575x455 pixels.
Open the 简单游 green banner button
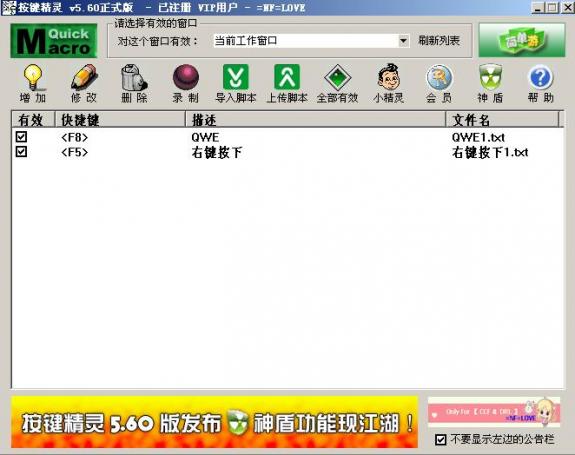tap(522, 40)
